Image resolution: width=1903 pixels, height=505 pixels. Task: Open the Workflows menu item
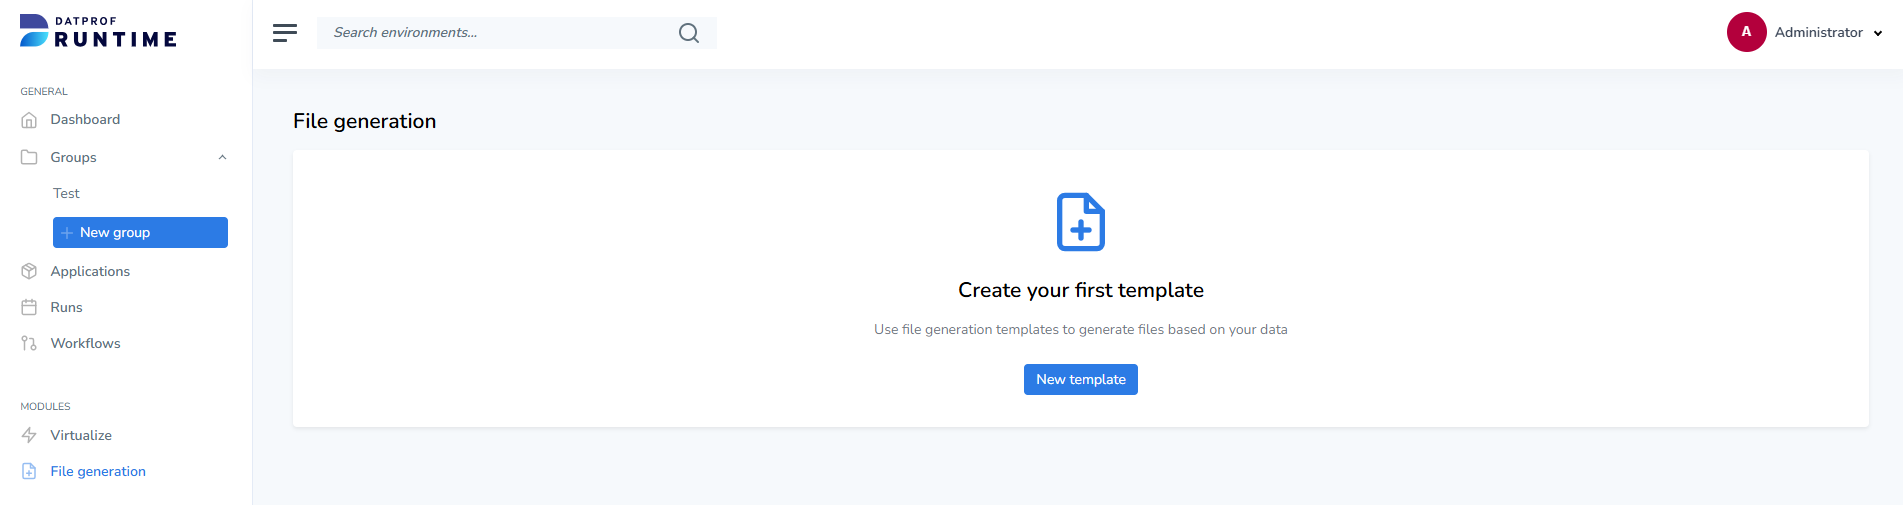85,343
